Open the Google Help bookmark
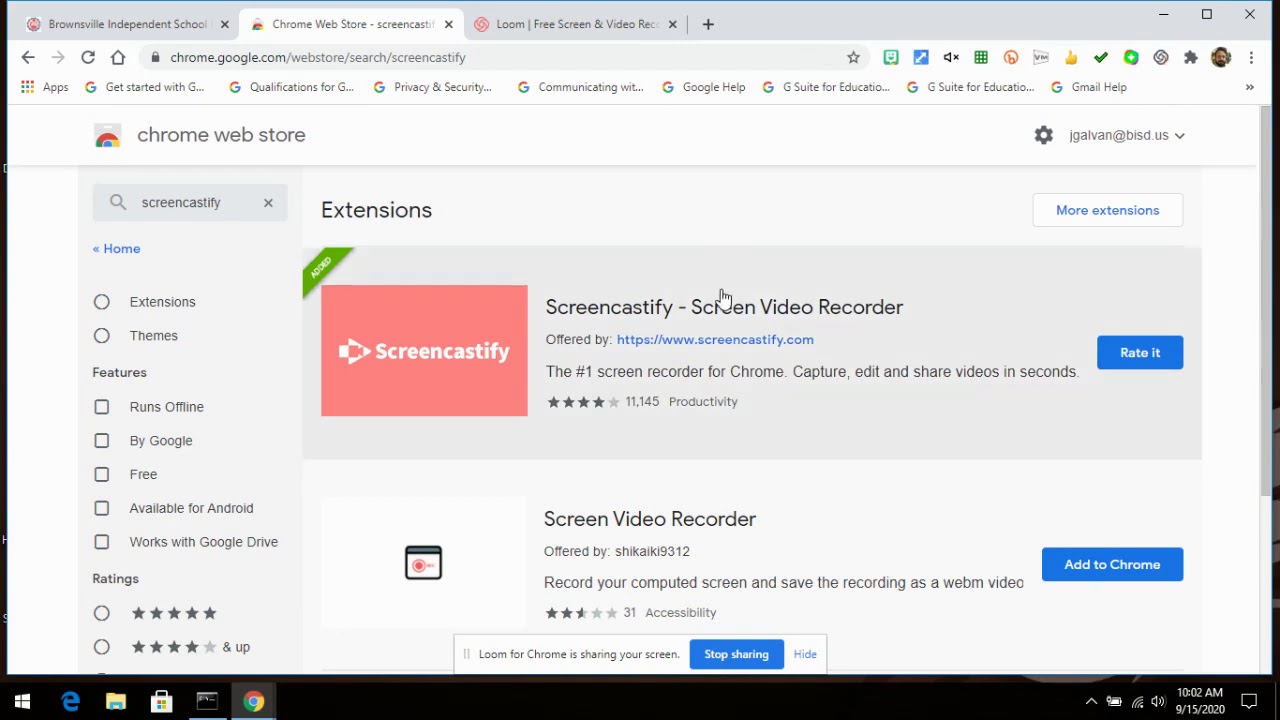Viewport: 1280px width, 720px height. 703,87
